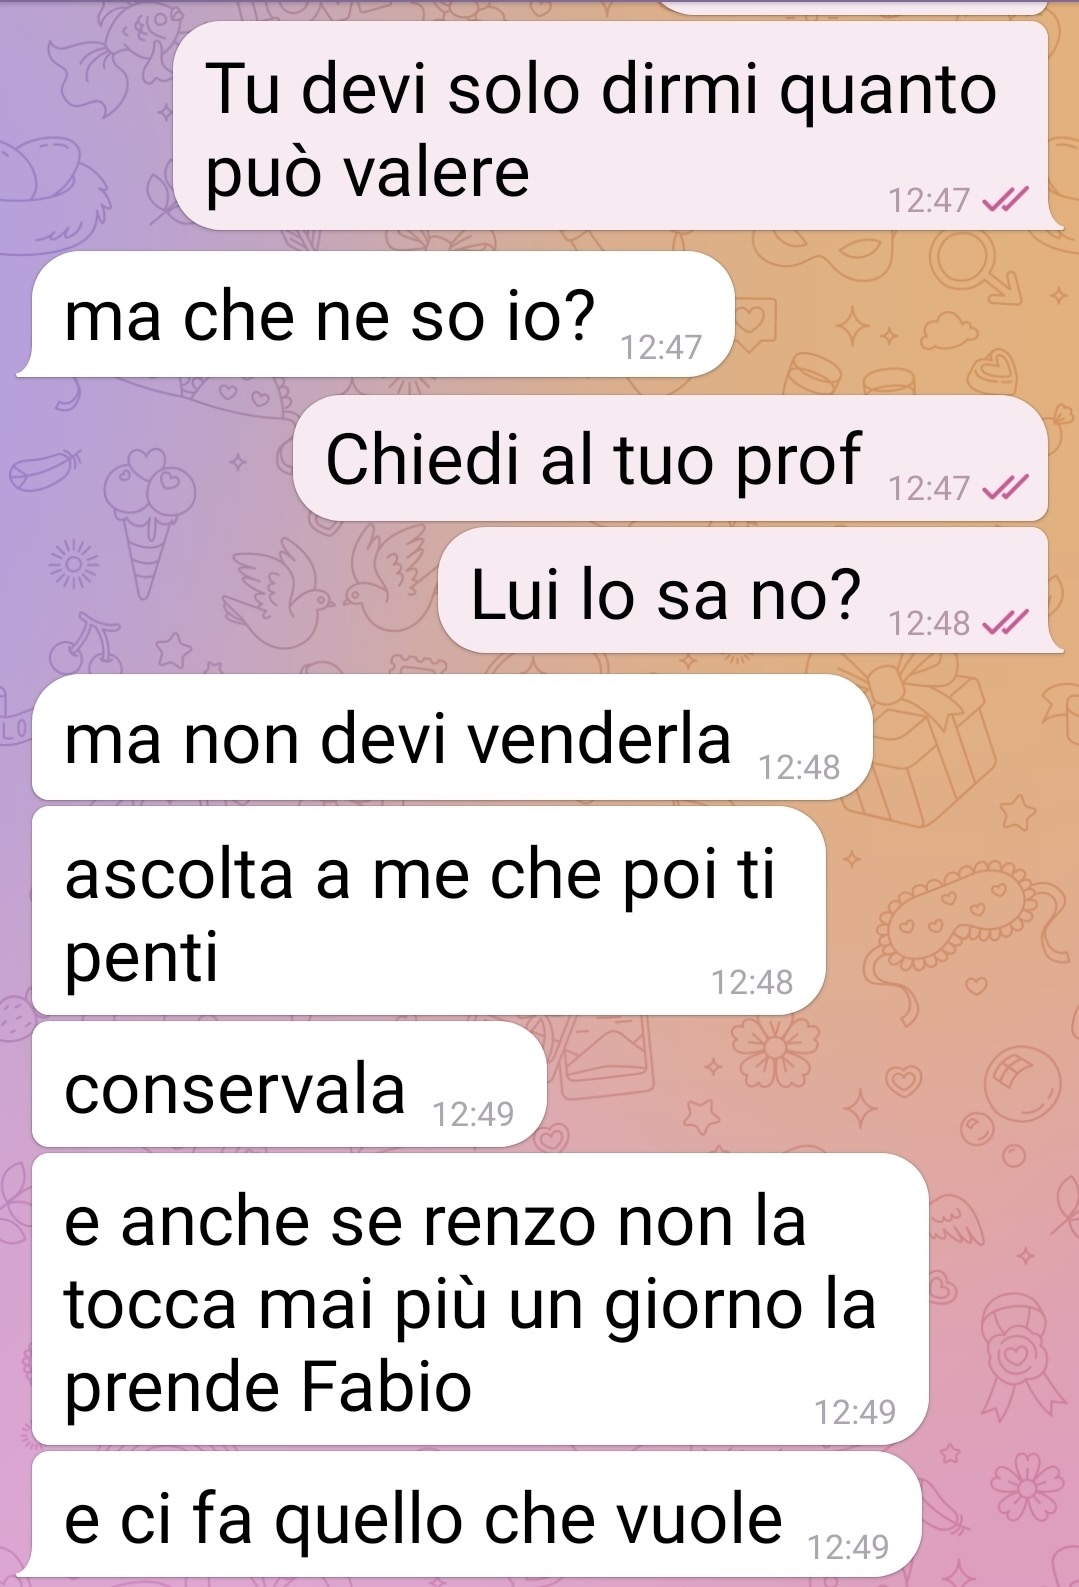Select the "ma che ne so io?" message
The image size is (1079, 1587).
pos(384,315)
